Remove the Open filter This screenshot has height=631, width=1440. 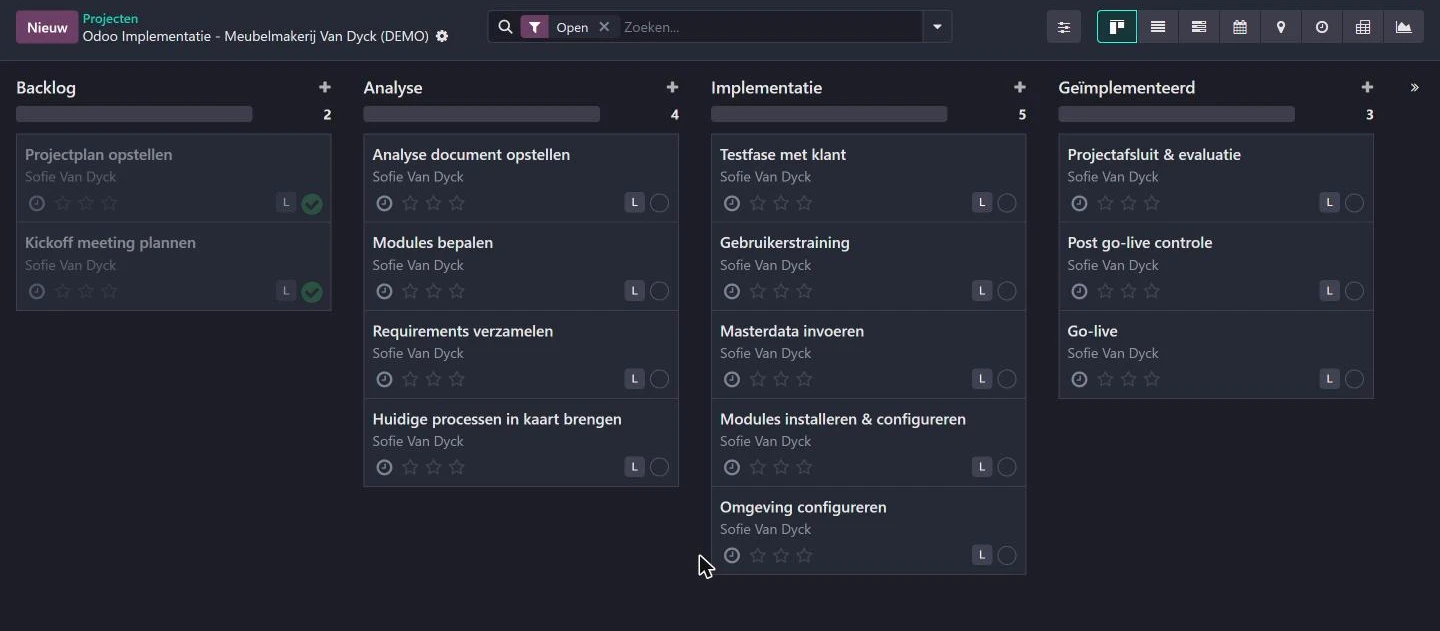[x=604, y=27]
